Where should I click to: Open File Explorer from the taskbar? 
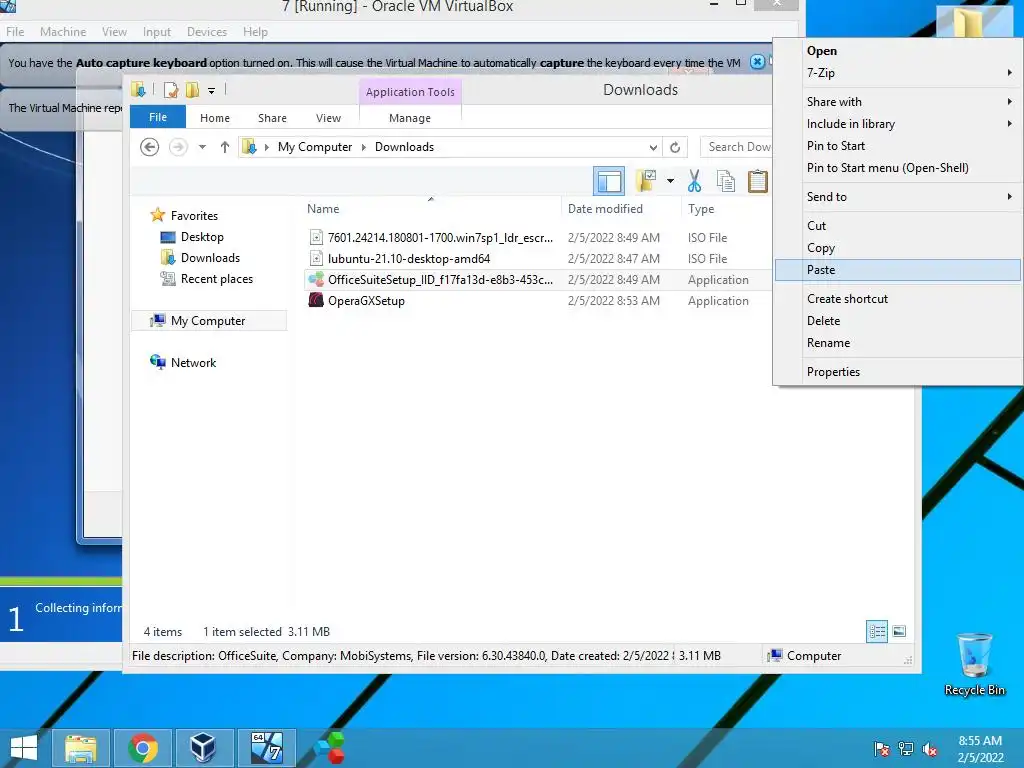(80, 748)
